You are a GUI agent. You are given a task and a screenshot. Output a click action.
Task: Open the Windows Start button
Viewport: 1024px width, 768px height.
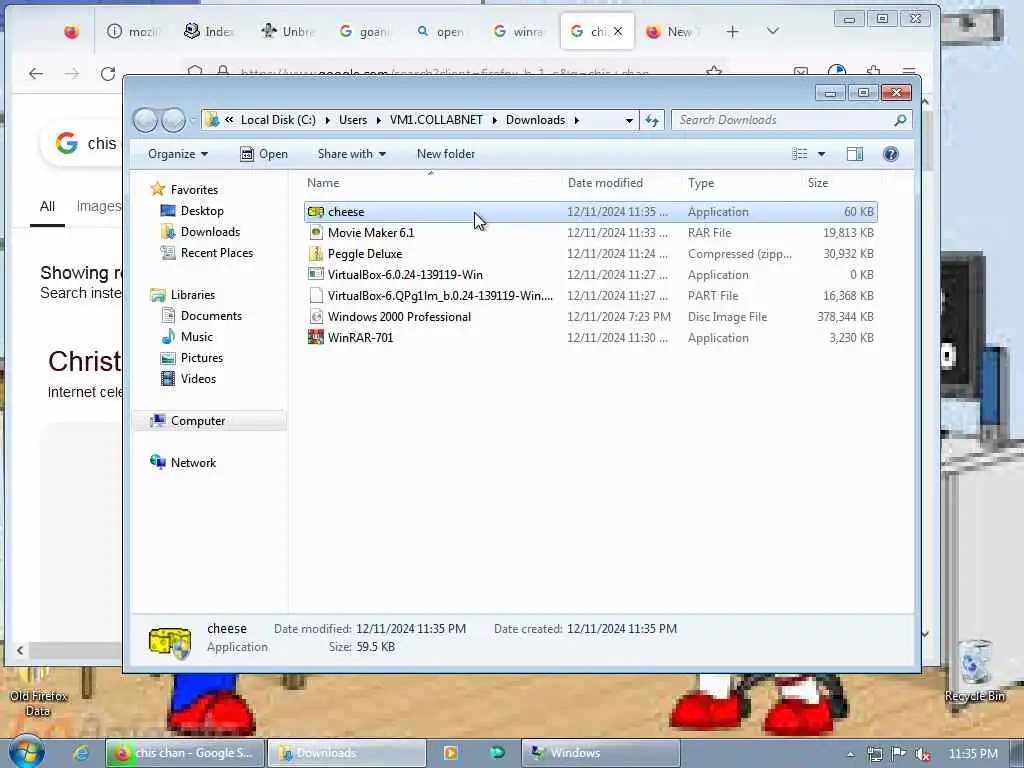[x=26, y=752]
